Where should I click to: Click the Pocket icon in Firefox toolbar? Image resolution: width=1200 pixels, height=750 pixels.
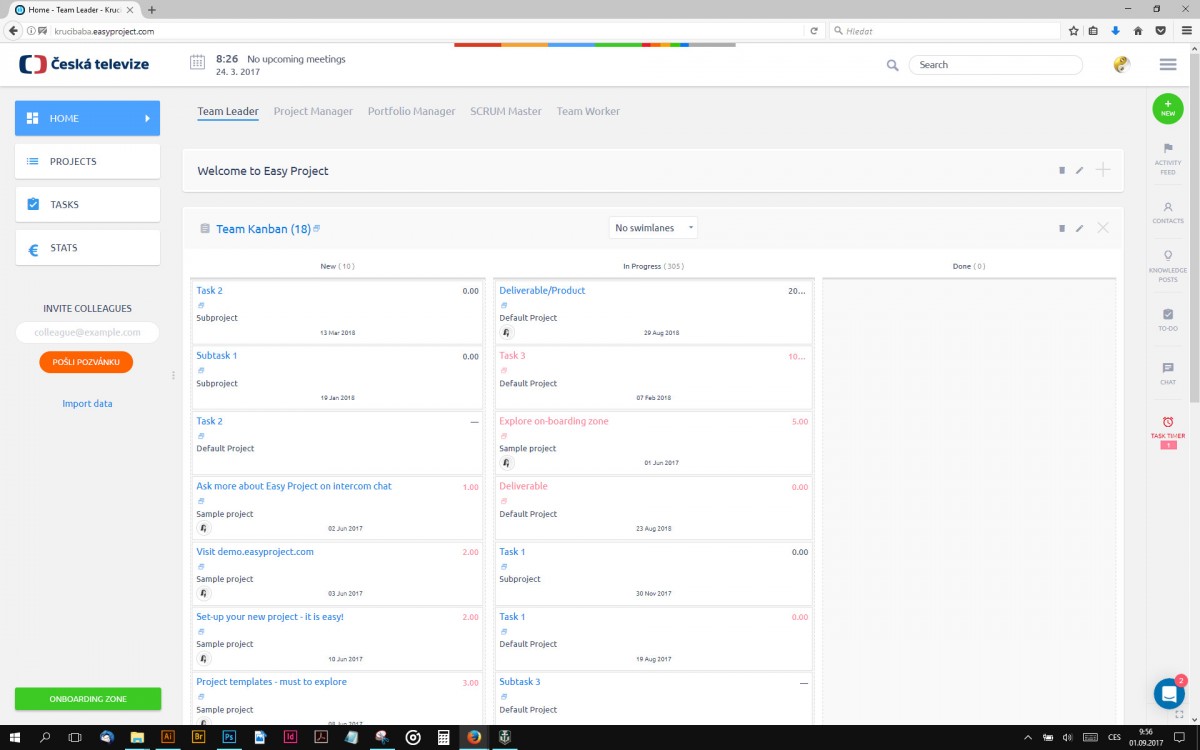coord(1160,31)
